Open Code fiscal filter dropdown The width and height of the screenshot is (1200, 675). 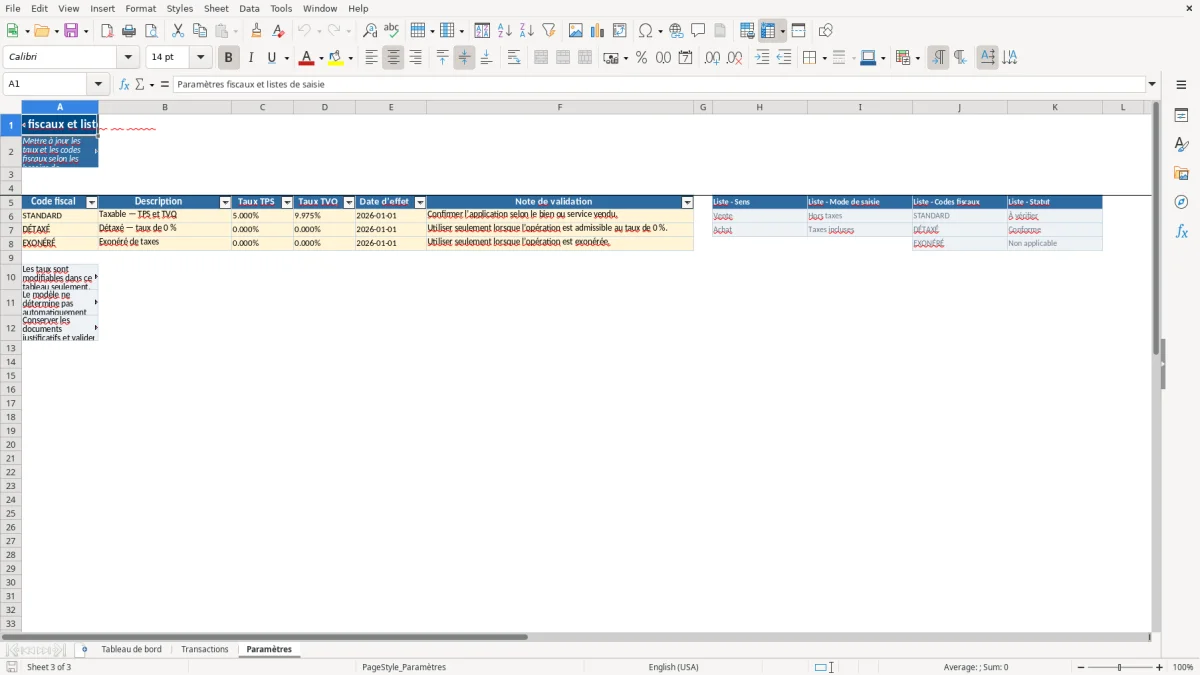92,202
